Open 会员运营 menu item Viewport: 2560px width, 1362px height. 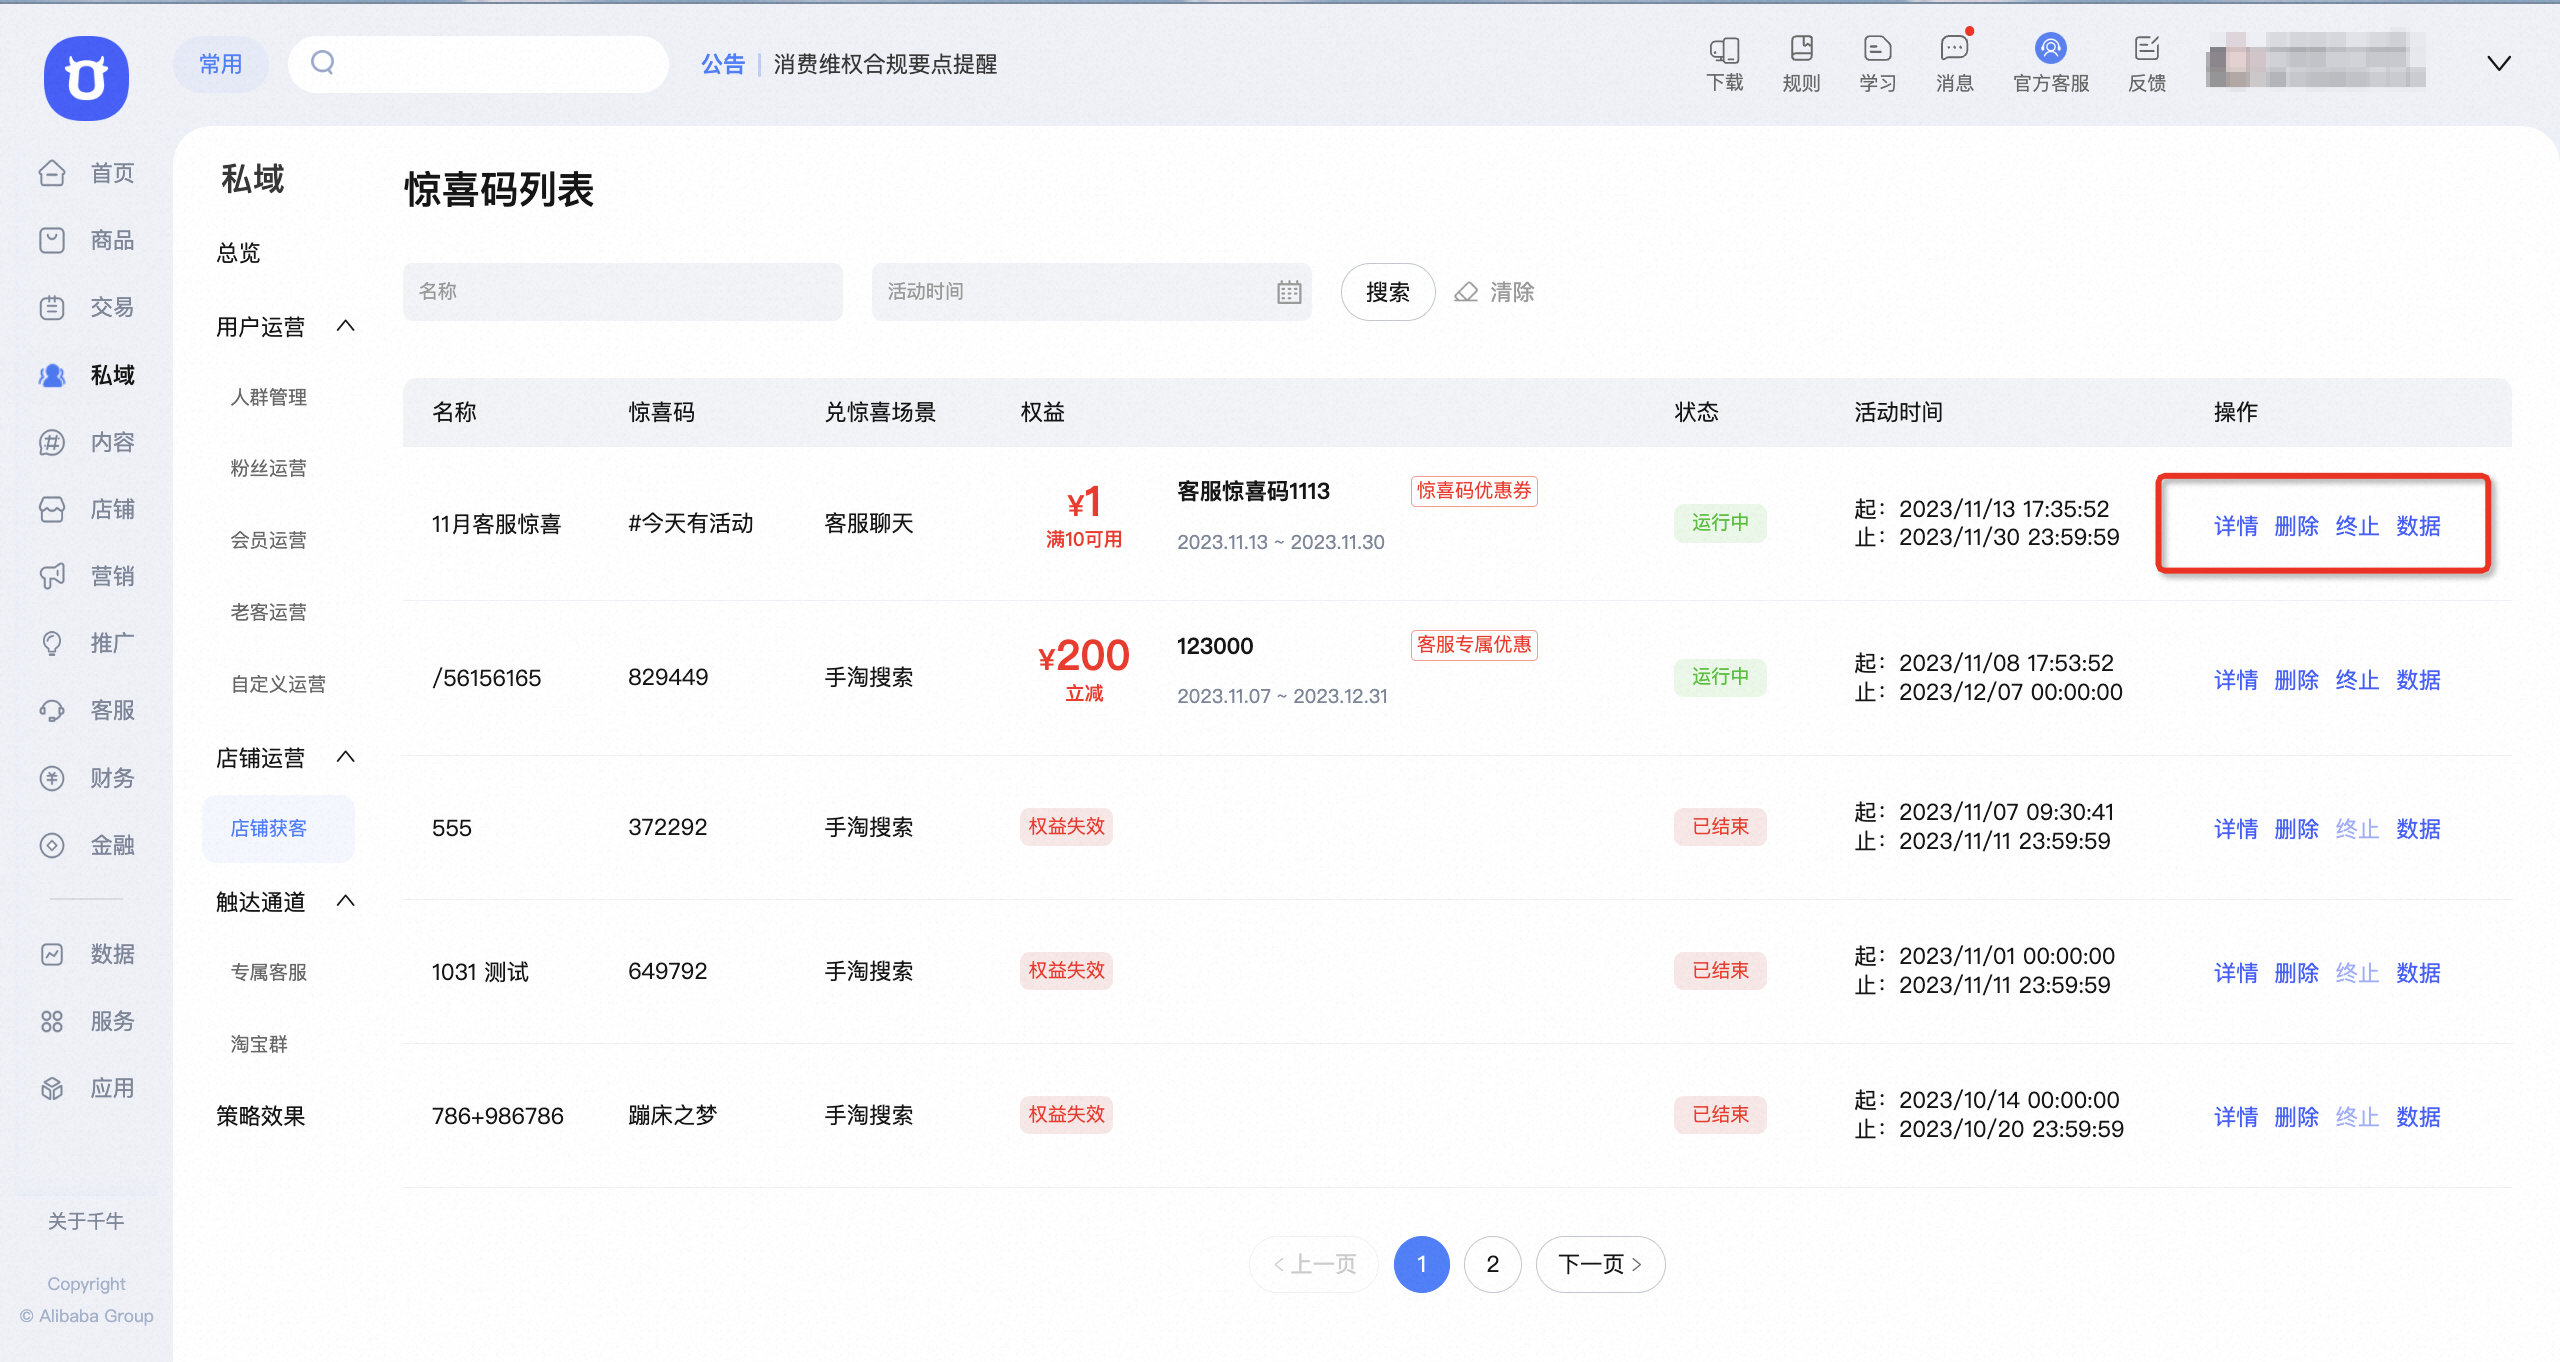269,540
